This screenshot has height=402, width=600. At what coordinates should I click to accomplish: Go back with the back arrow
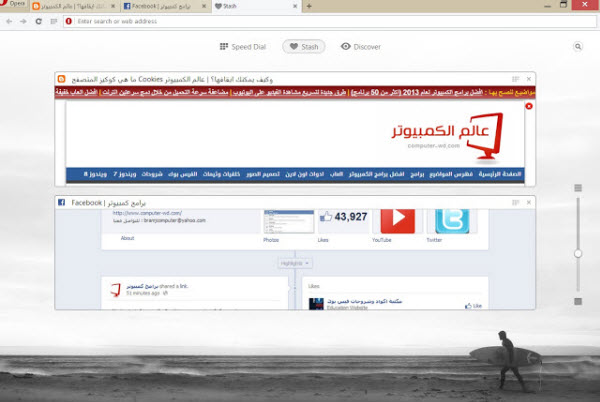coord(9,21)
